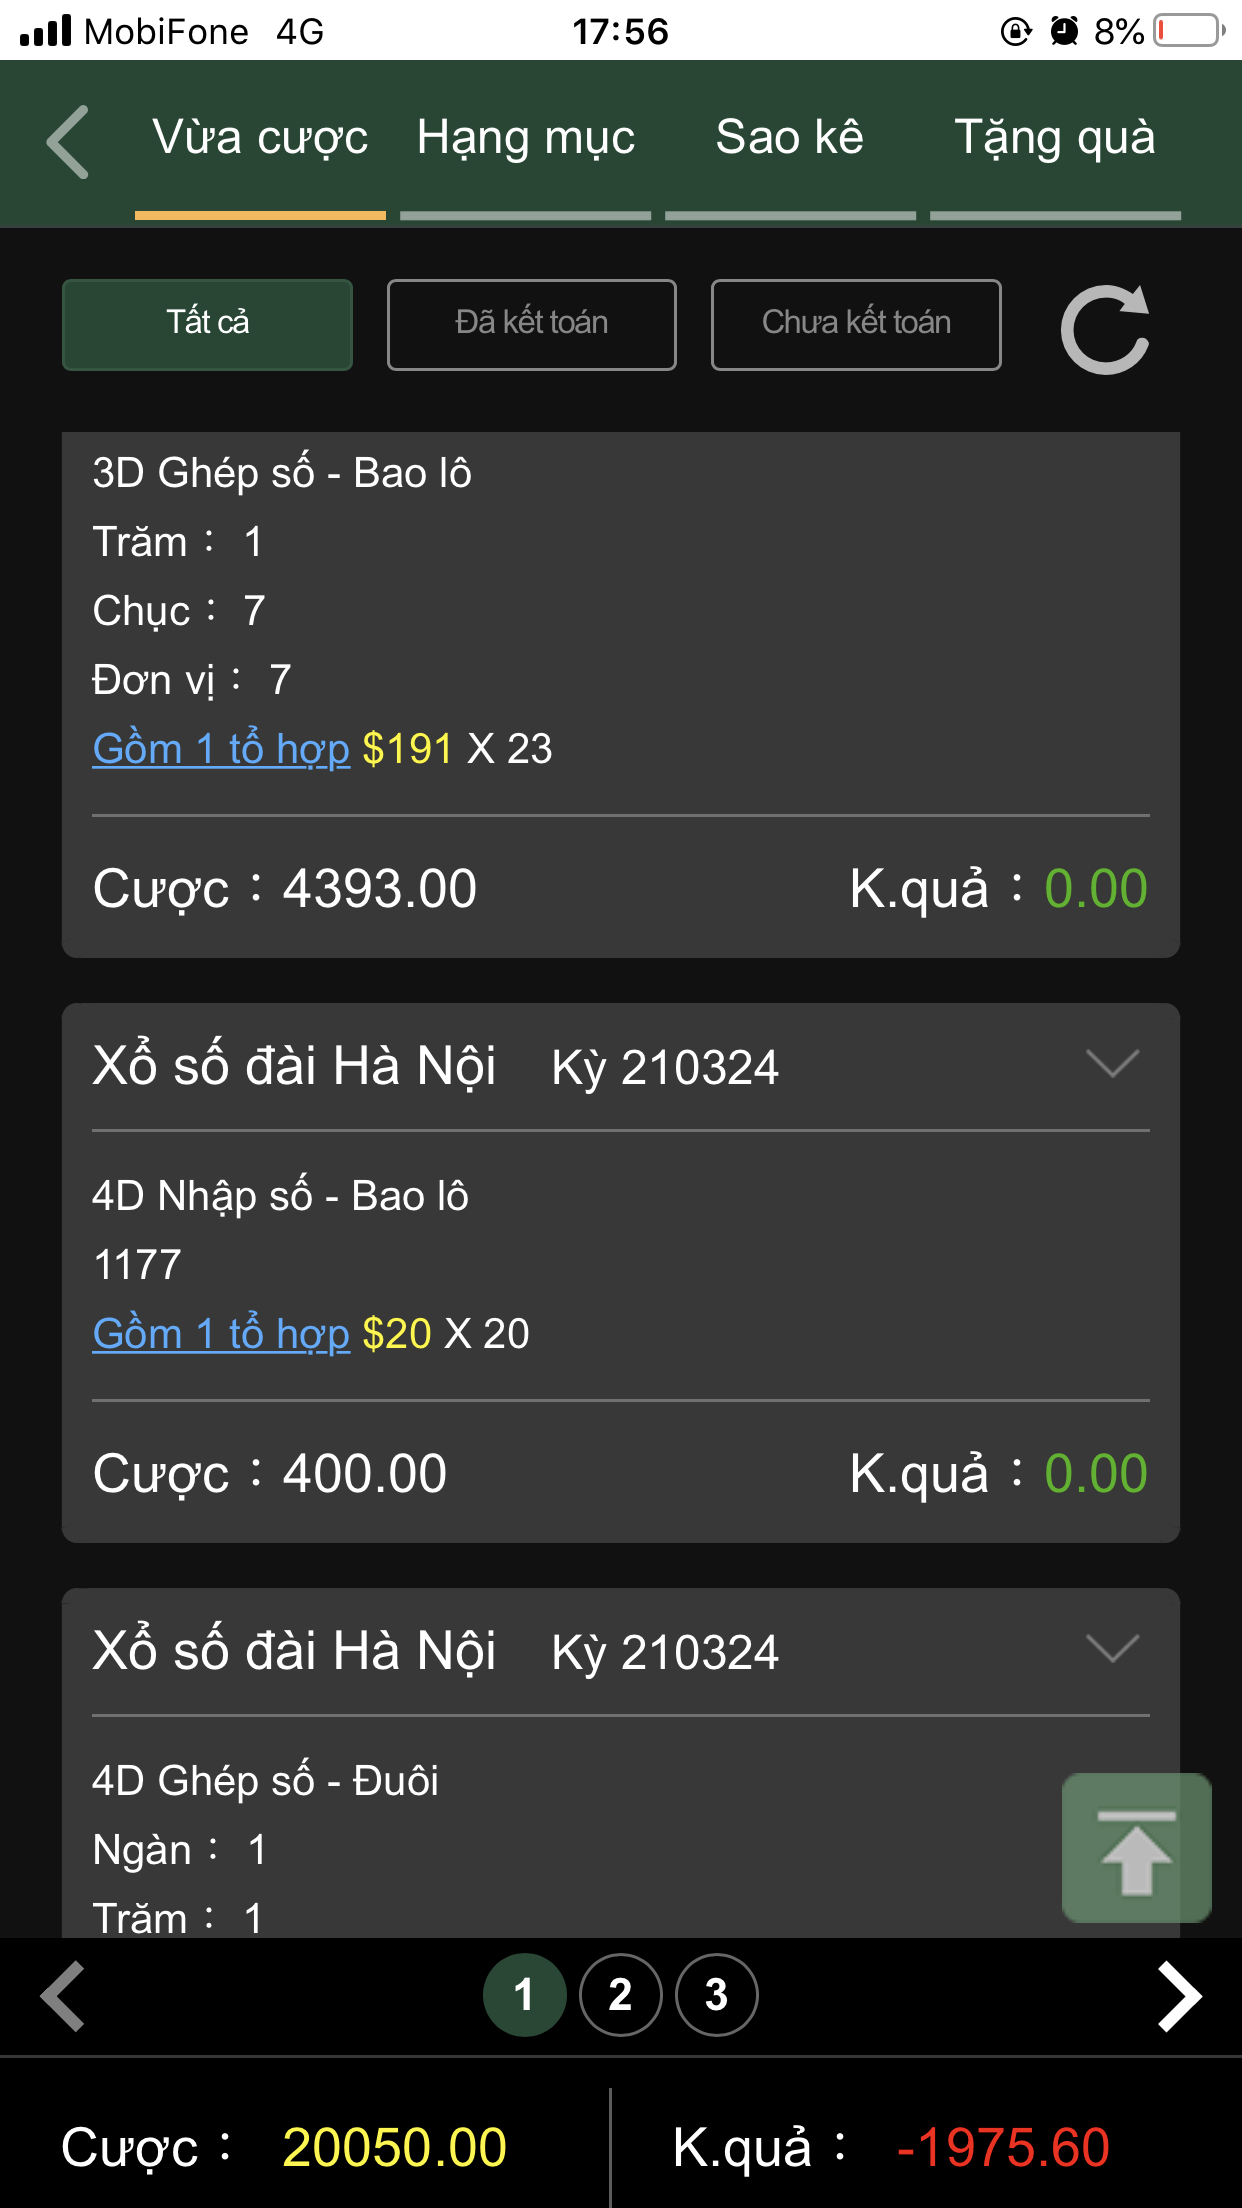Tap the battery indicator in status bar

[x=1188, y=31]
